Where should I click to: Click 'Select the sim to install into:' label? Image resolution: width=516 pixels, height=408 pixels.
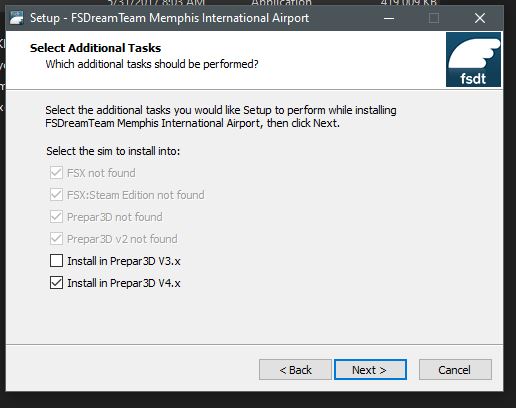tap(113, 151)
